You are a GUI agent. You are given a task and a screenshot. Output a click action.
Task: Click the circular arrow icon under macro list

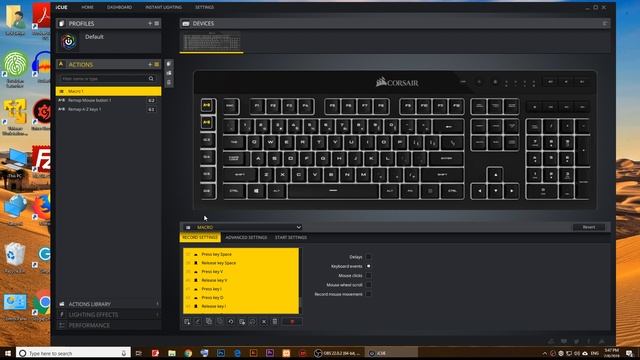pos(231,322)
